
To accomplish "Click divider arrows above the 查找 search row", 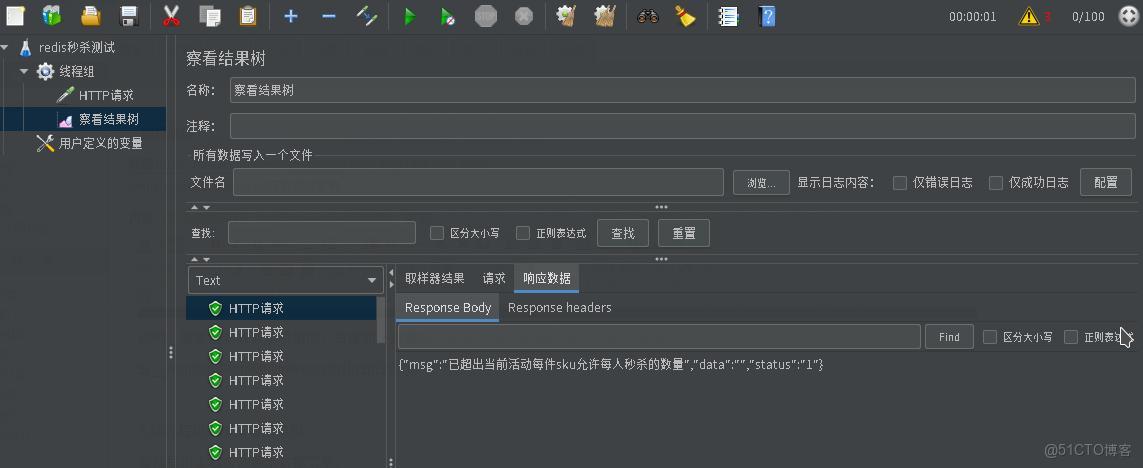I will 200,208.
